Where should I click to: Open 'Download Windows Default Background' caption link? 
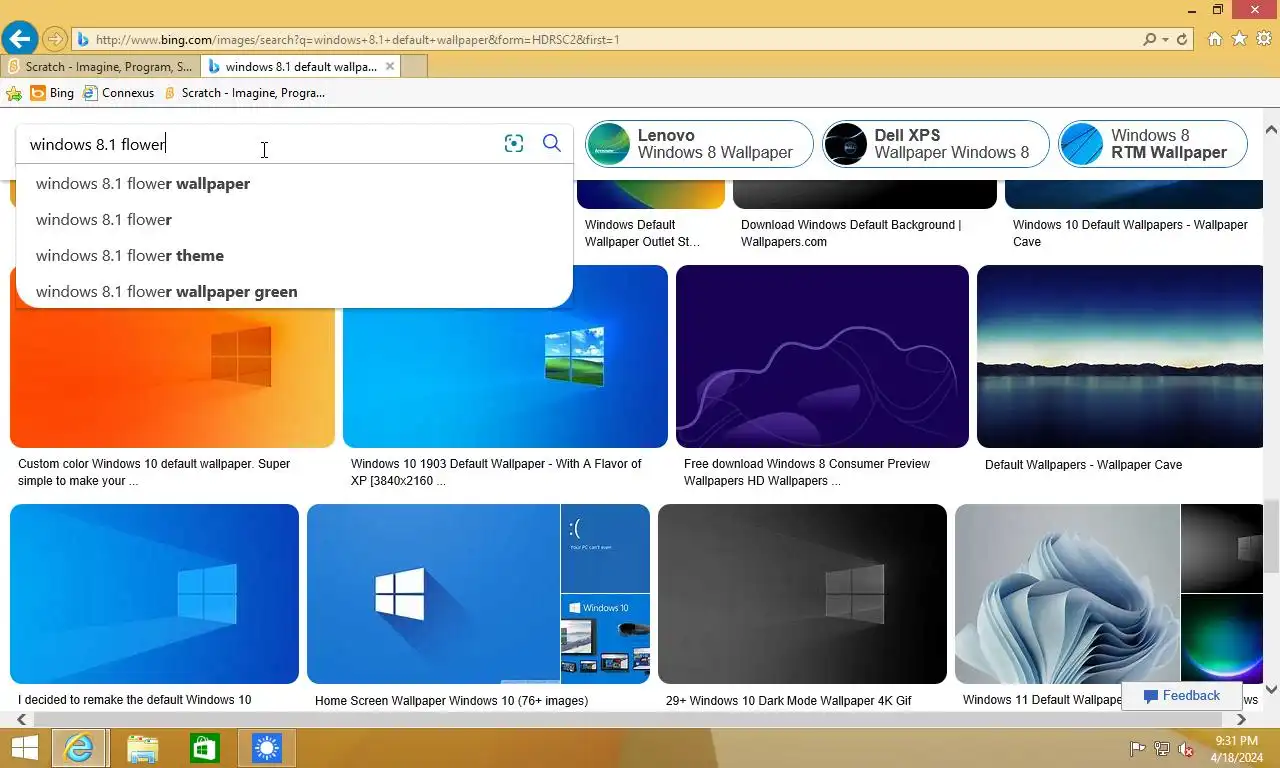click(x=851, y=233)
